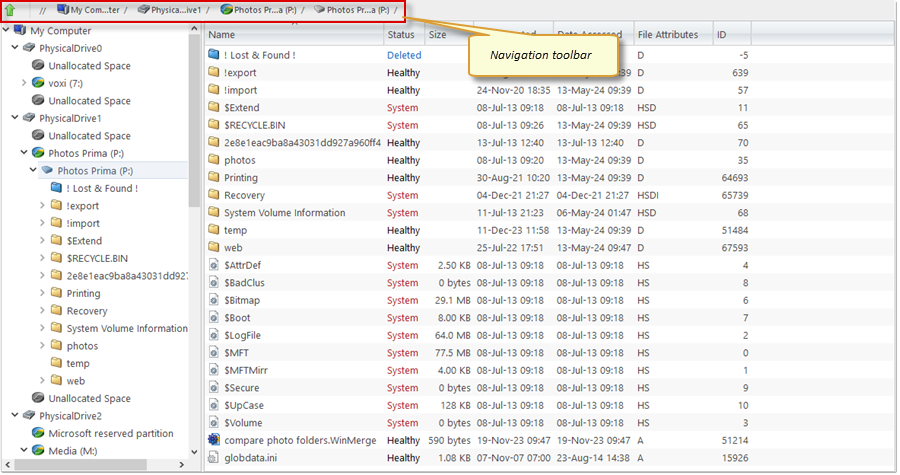Click the compare photo folders.WinMerge file icon
This screenshot has width=900, height=475.
[x=213, y=440]
